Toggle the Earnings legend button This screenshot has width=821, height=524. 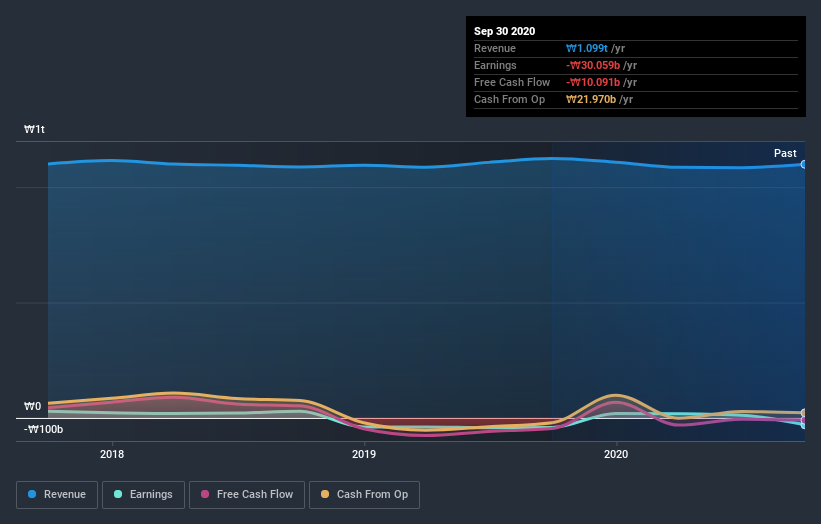pos(143,495)
